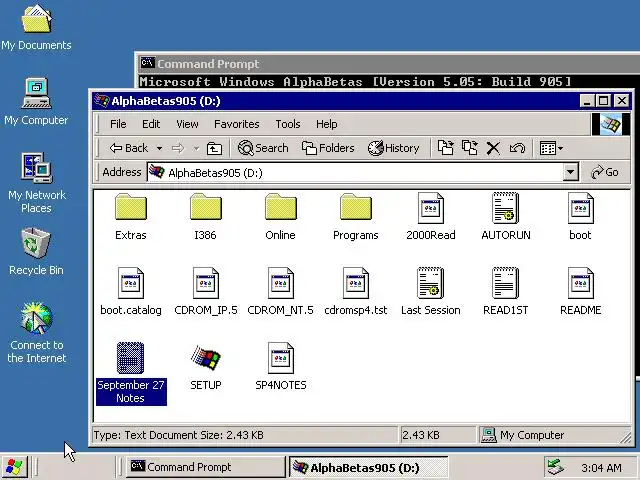
Task: Open the File menu
Action: [118, 124]
